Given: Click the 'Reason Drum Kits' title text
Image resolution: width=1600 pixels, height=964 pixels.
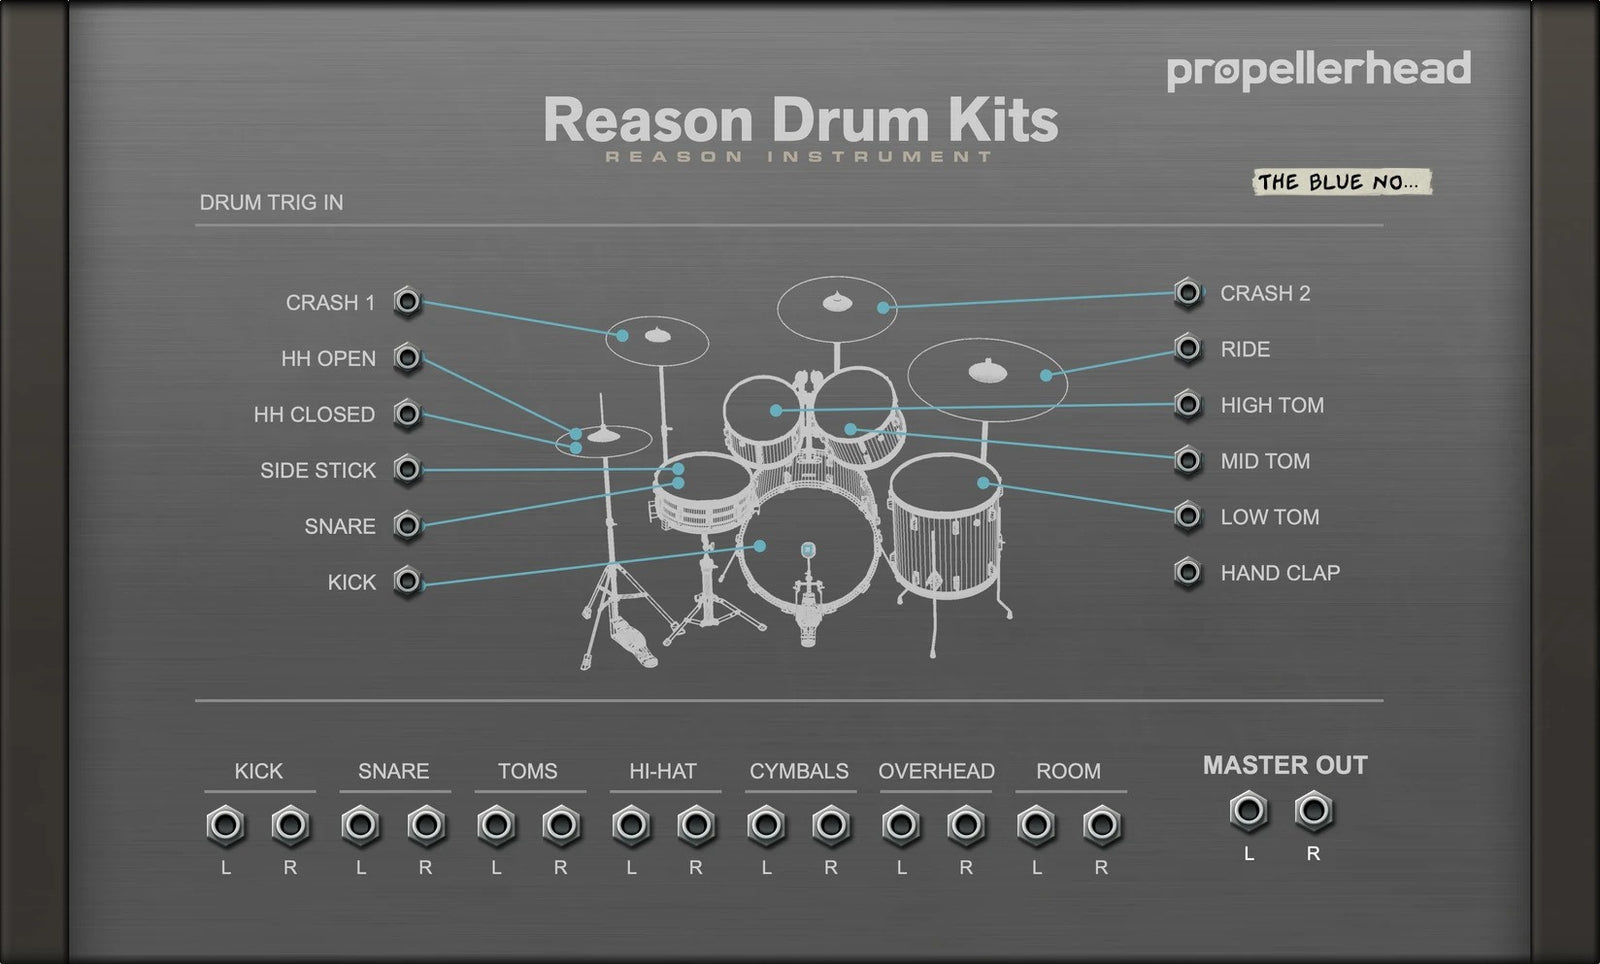Looking at the screenshot, I should tap(800, 120).
